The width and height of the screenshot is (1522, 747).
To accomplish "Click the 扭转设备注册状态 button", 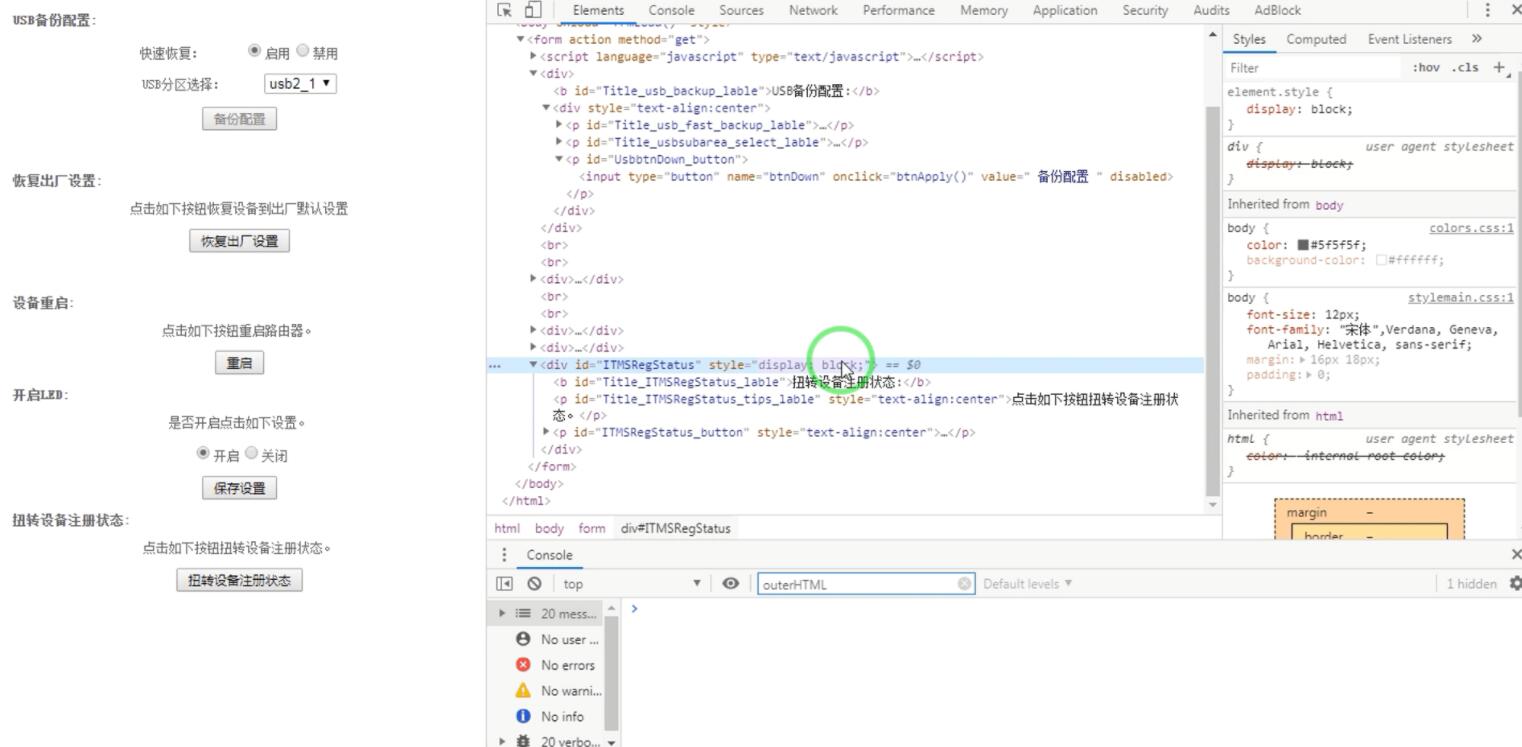I will (x=240, y=581).
